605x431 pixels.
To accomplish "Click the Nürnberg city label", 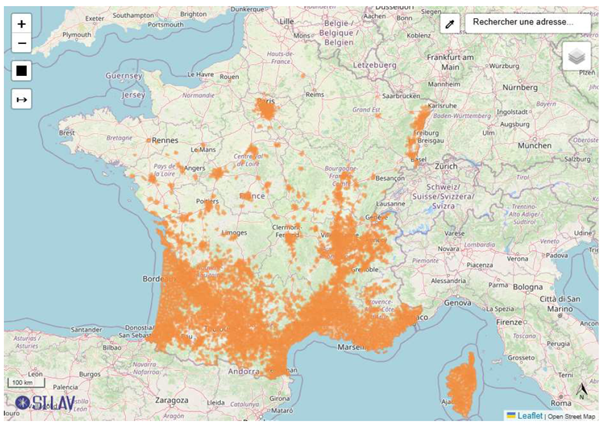I will (x=520, y=88).
